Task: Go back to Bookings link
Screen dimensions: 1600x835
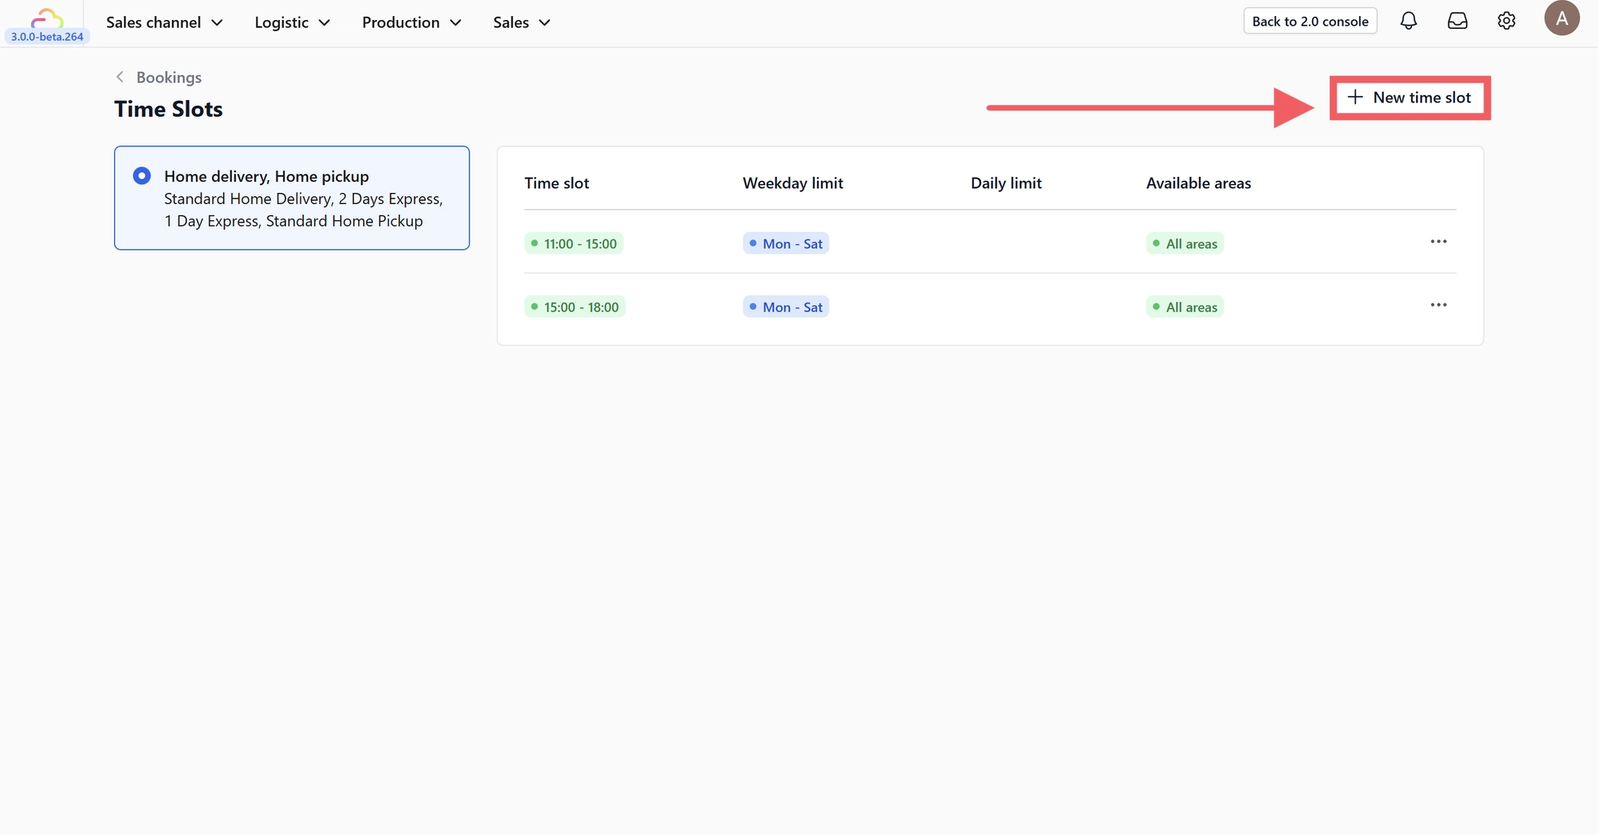Action: [169, 77]
